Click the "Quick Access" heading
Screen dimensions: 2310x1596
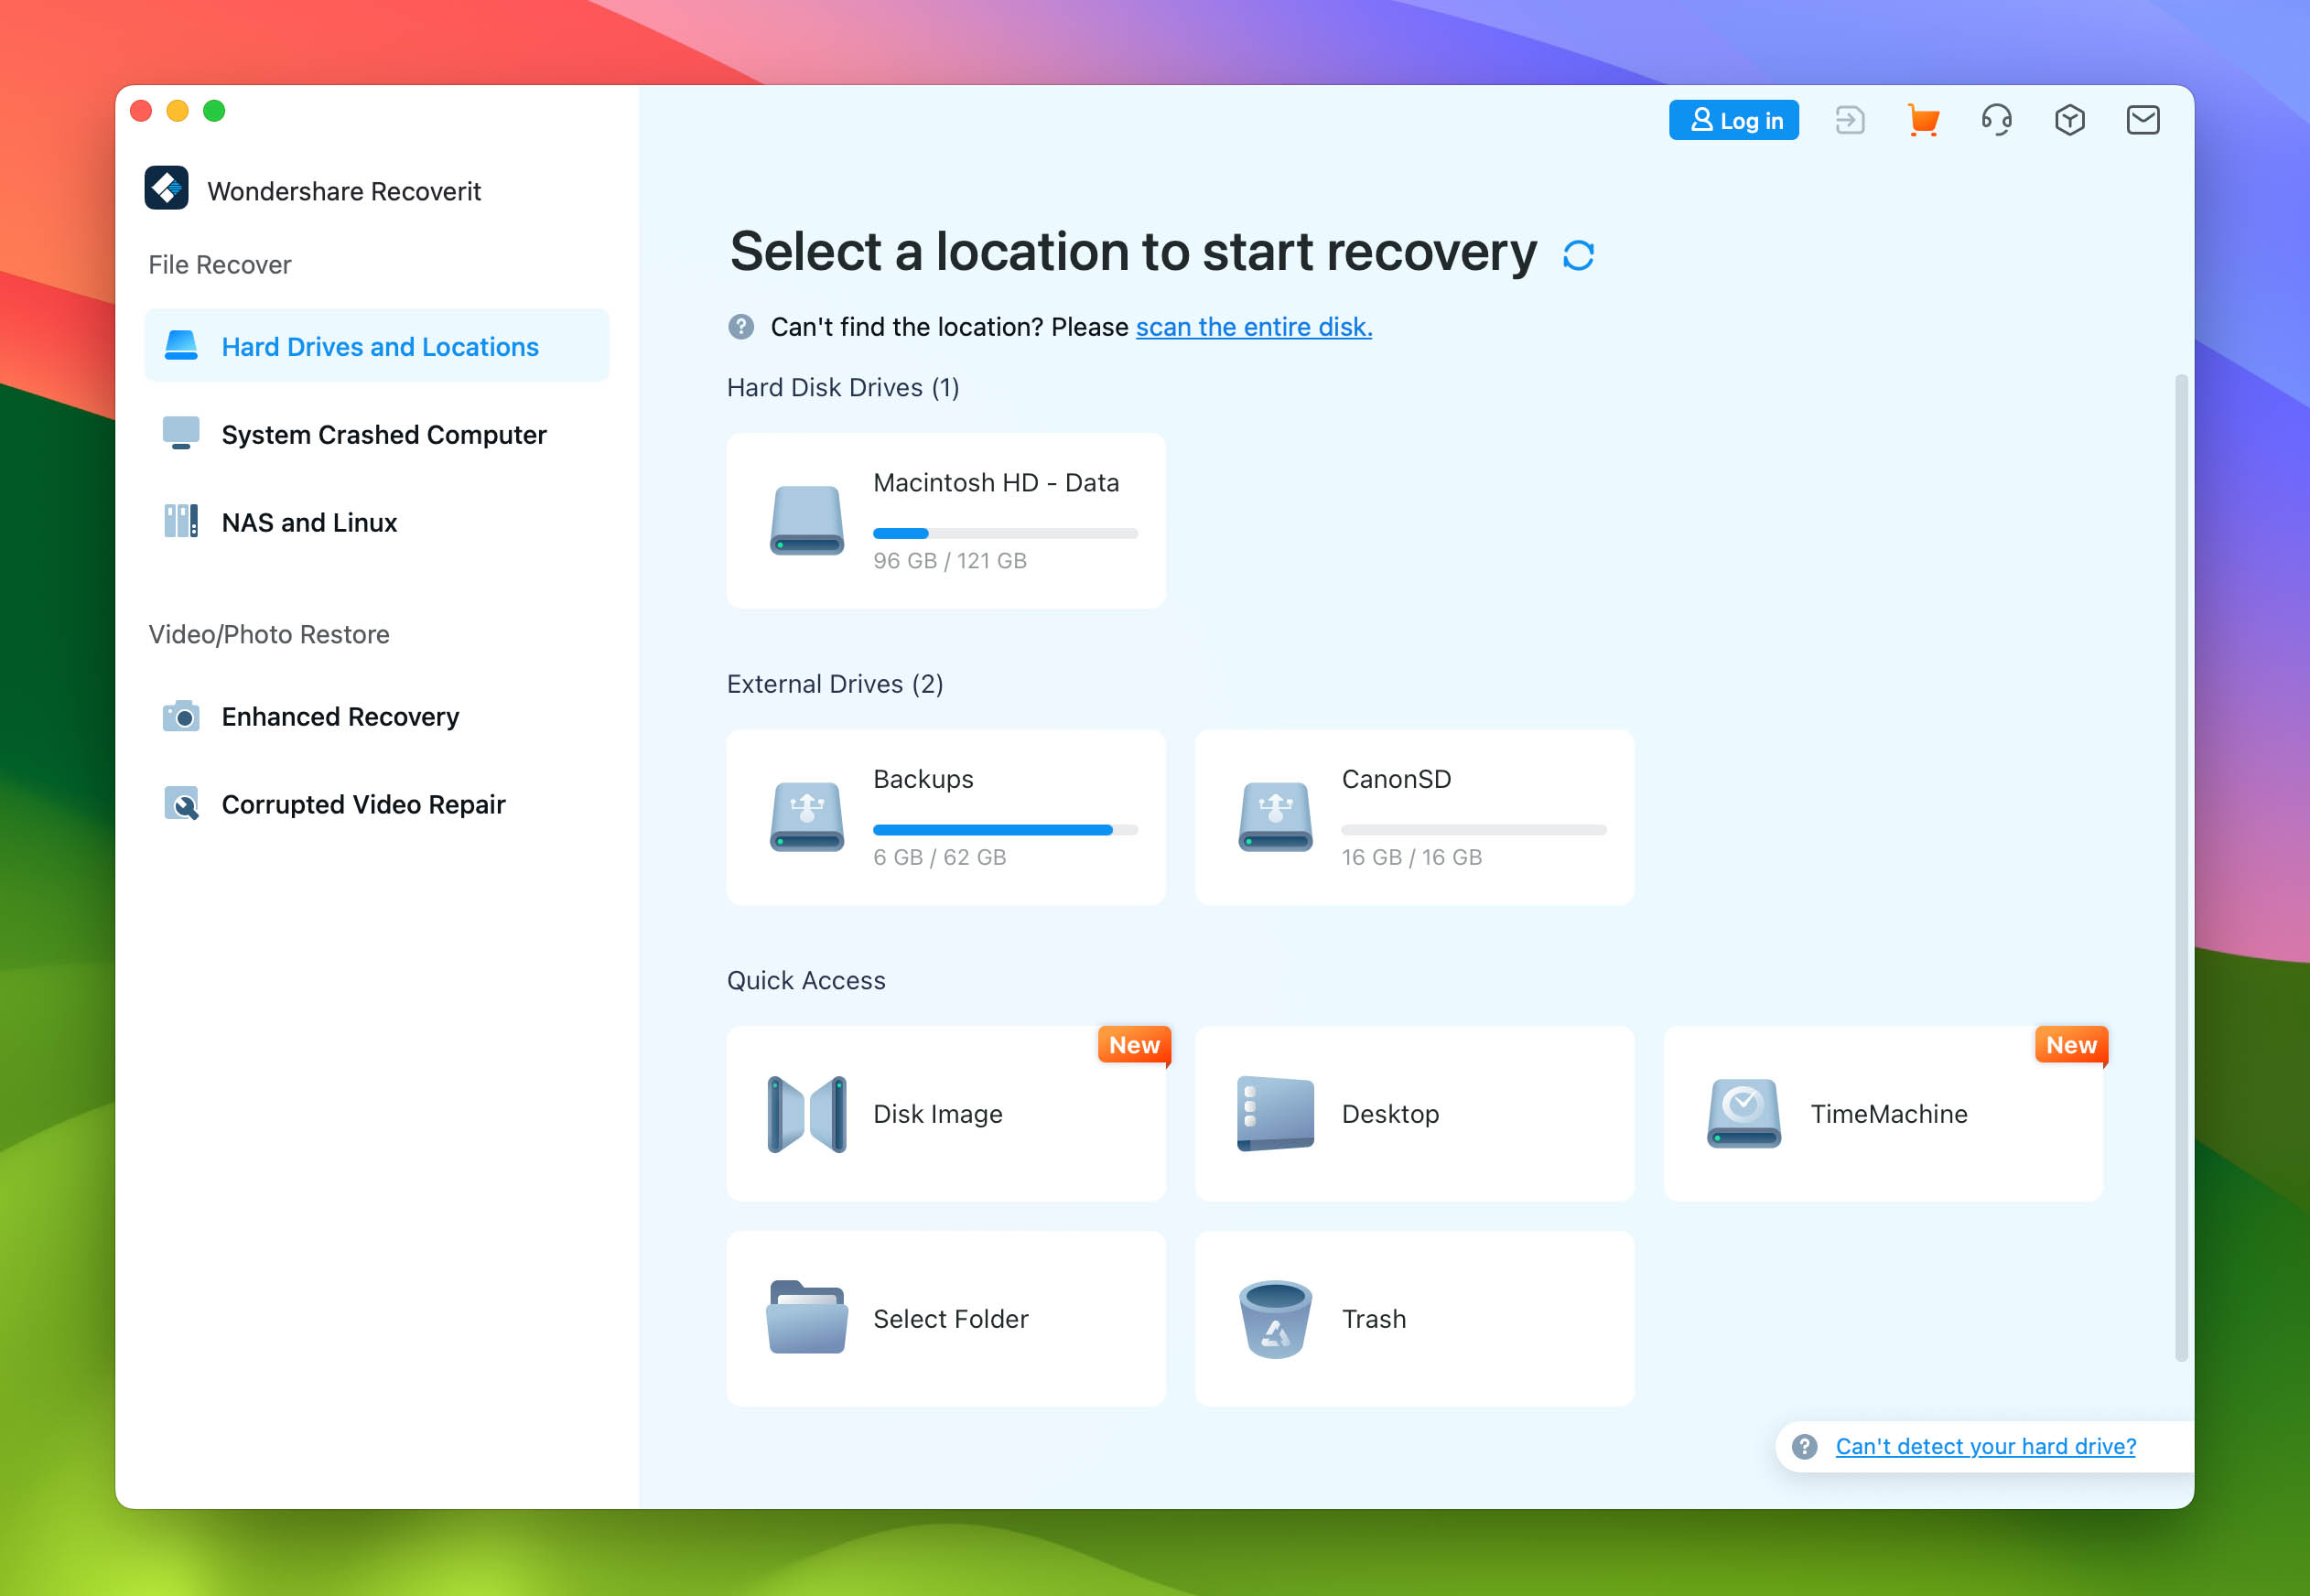pyautogui.click(x=805, y=980)
